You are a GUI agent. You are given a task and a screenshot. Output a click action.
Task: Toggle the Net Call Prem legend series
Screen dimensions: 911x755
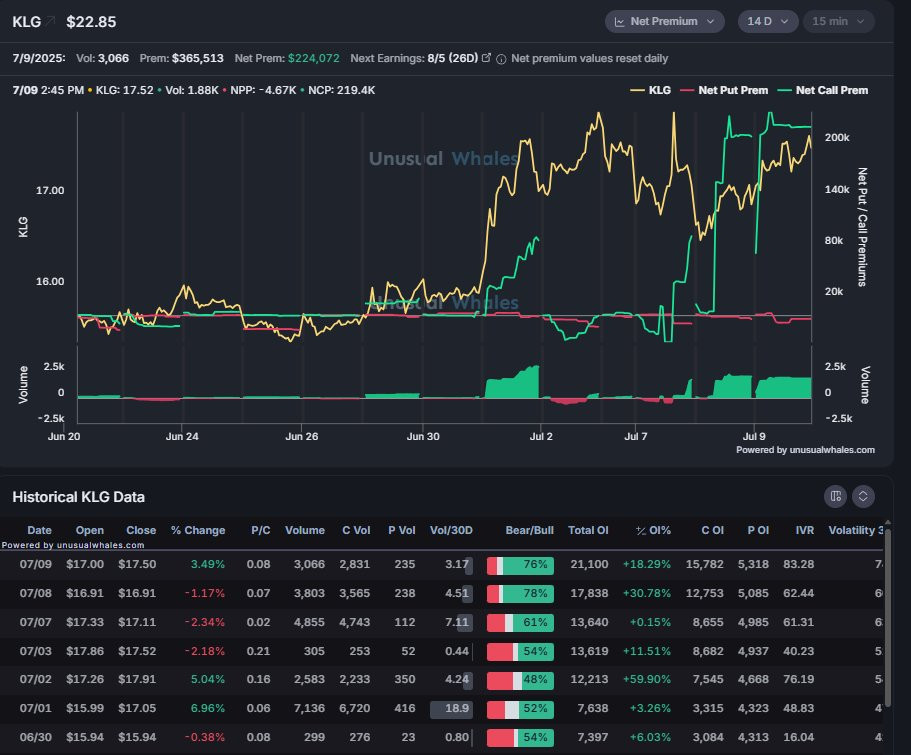(x=823, y=90)
